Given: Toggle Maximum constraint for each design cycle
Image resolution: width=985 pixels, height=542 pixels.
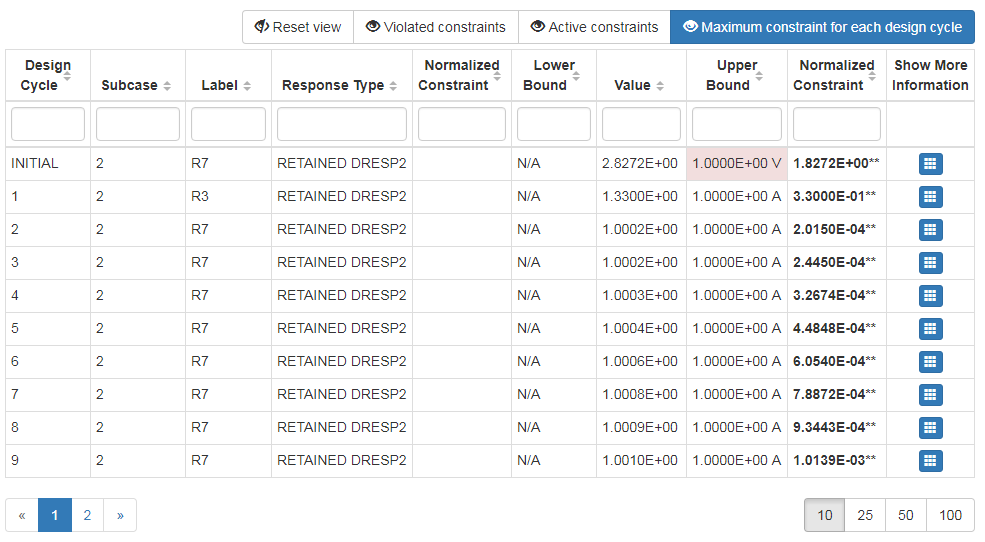Looking at the screenshot, I should (822, 27).
